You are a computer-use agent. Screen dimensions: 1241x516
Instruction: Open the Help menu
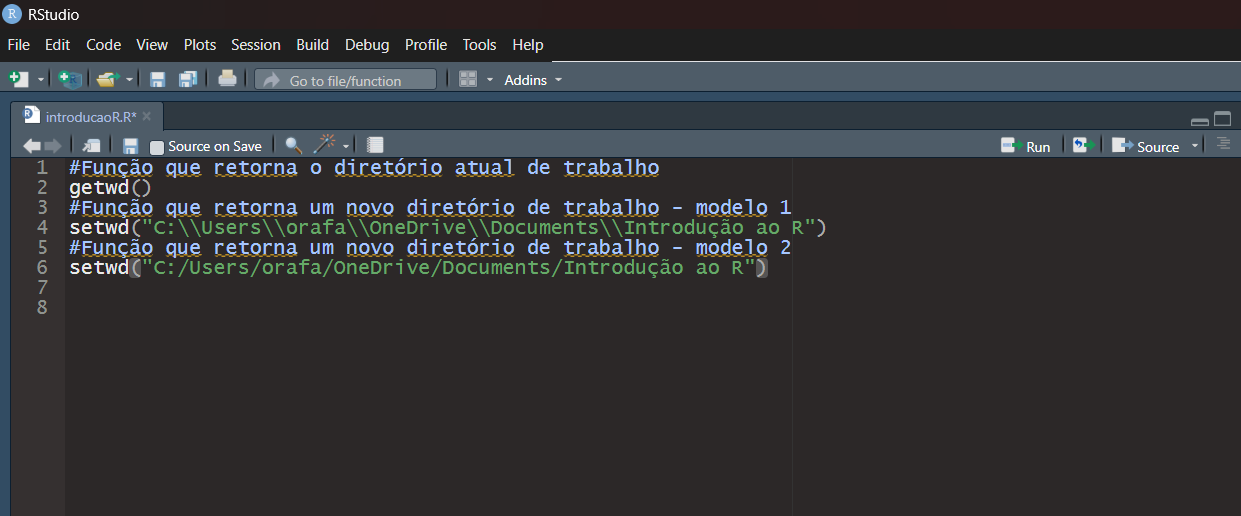527,45
